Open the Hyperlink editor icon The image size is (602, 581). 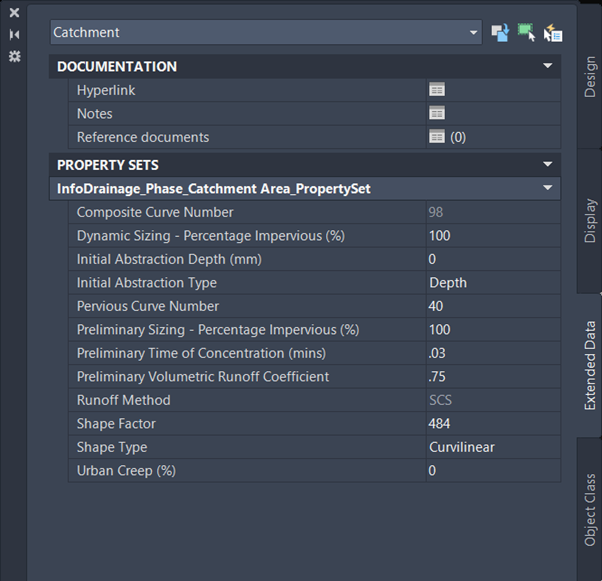(437, 90)
